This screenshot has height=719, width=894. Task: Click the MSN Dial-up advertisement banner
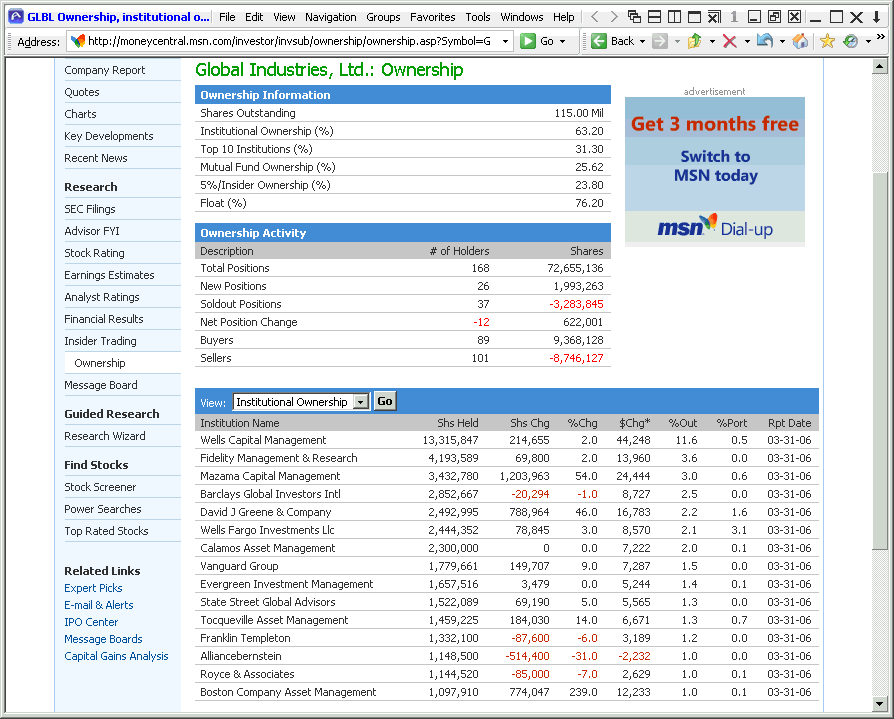click(714, 171)
